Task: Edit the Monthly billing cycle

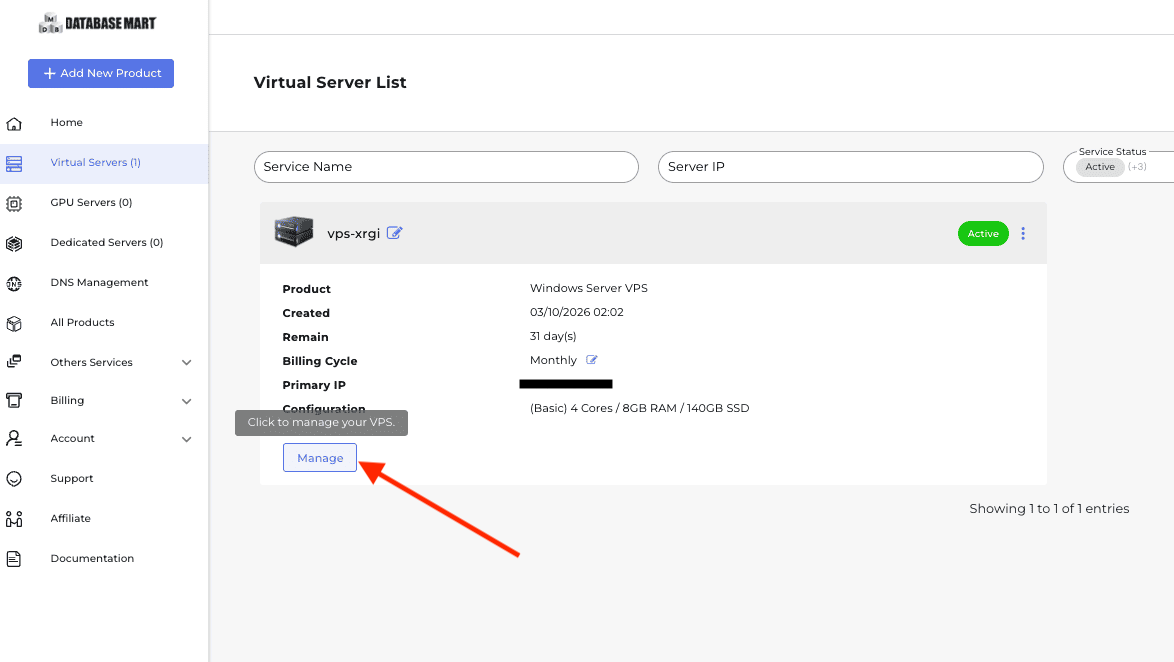Action: point(591,360)
